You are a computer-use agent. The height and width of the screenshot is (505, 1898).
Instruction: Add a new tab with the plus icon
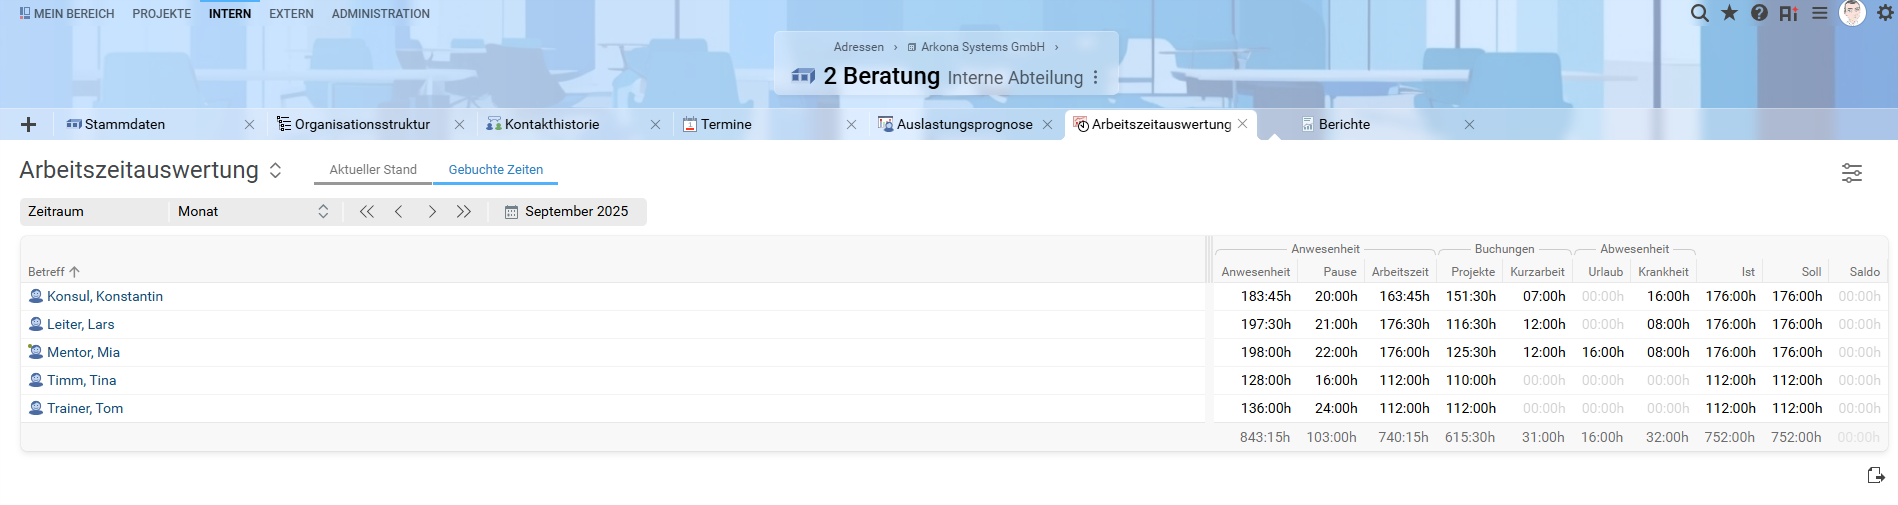[x=28, y=125]
